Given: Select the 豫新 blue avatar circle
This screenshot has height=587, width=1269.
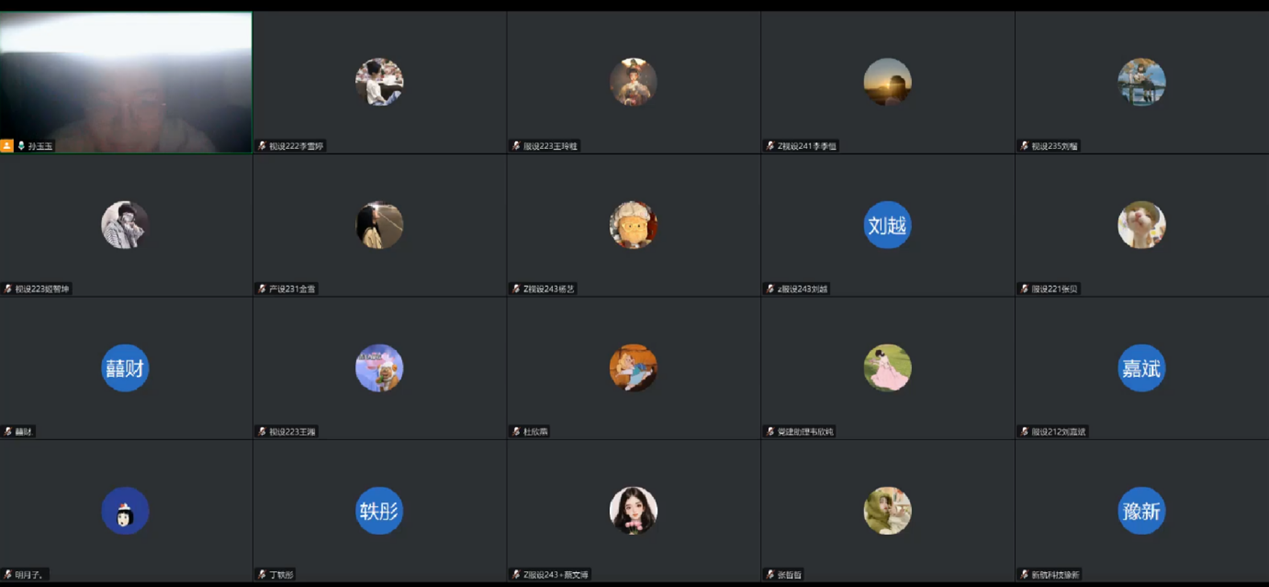Looking at the screenshot, I should click(x=1141, y=511).
